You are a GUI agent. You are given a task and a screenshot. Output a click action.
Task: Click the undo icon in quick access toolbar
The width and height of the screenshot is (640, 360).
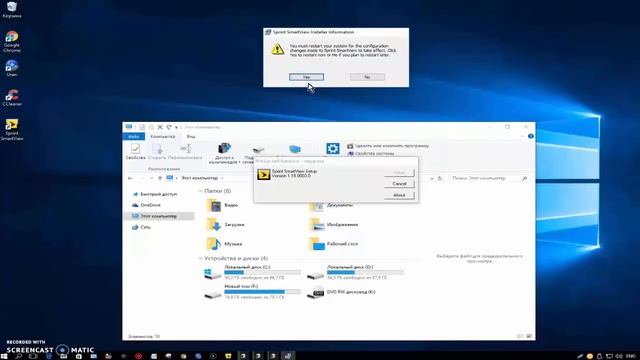click(x=169, y=127)
